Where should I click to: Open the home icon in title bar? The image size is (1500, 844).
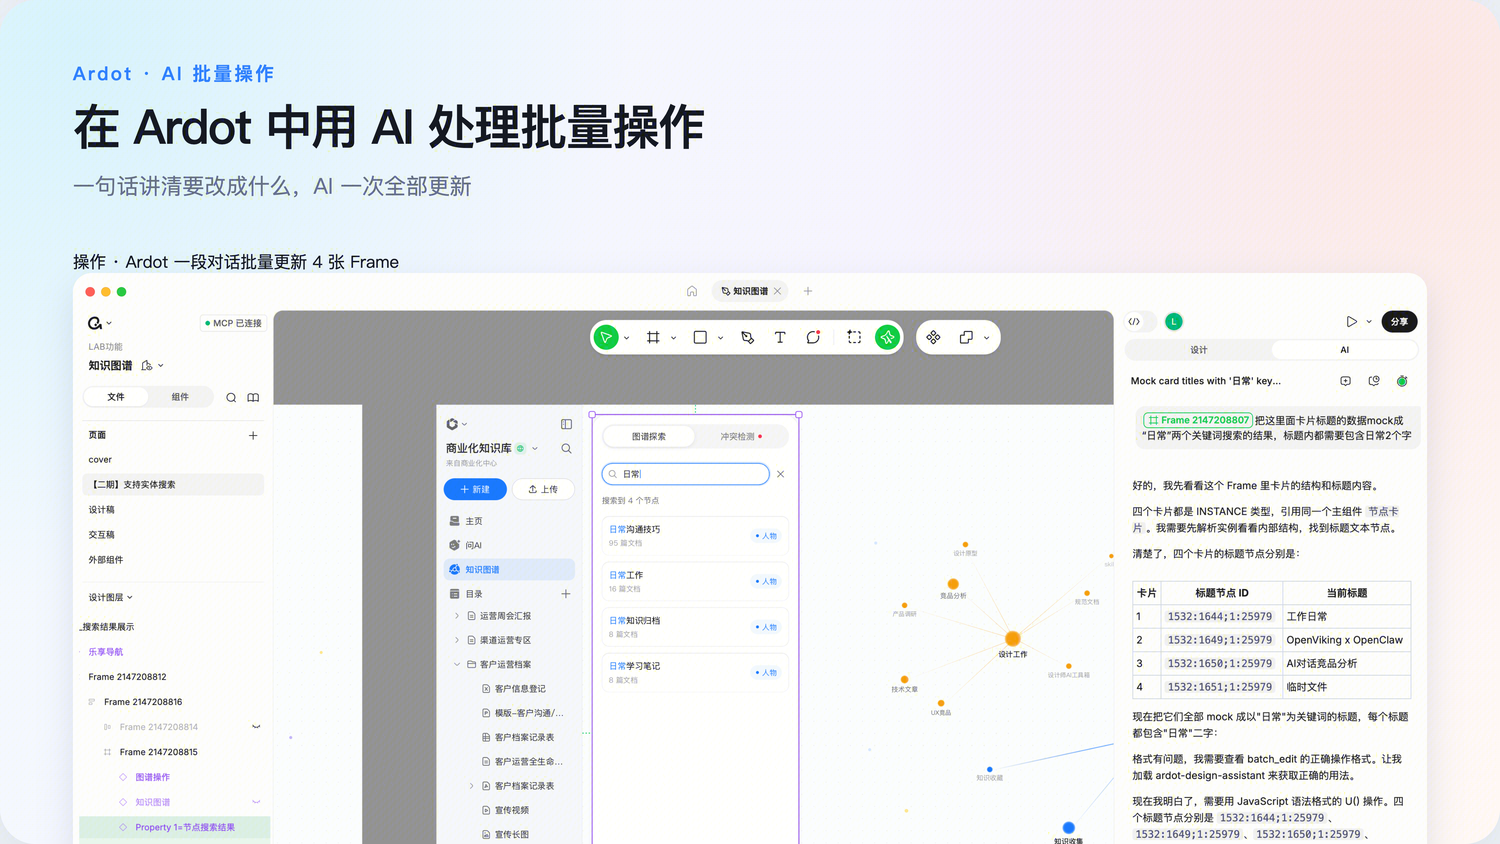coord(692,291)
